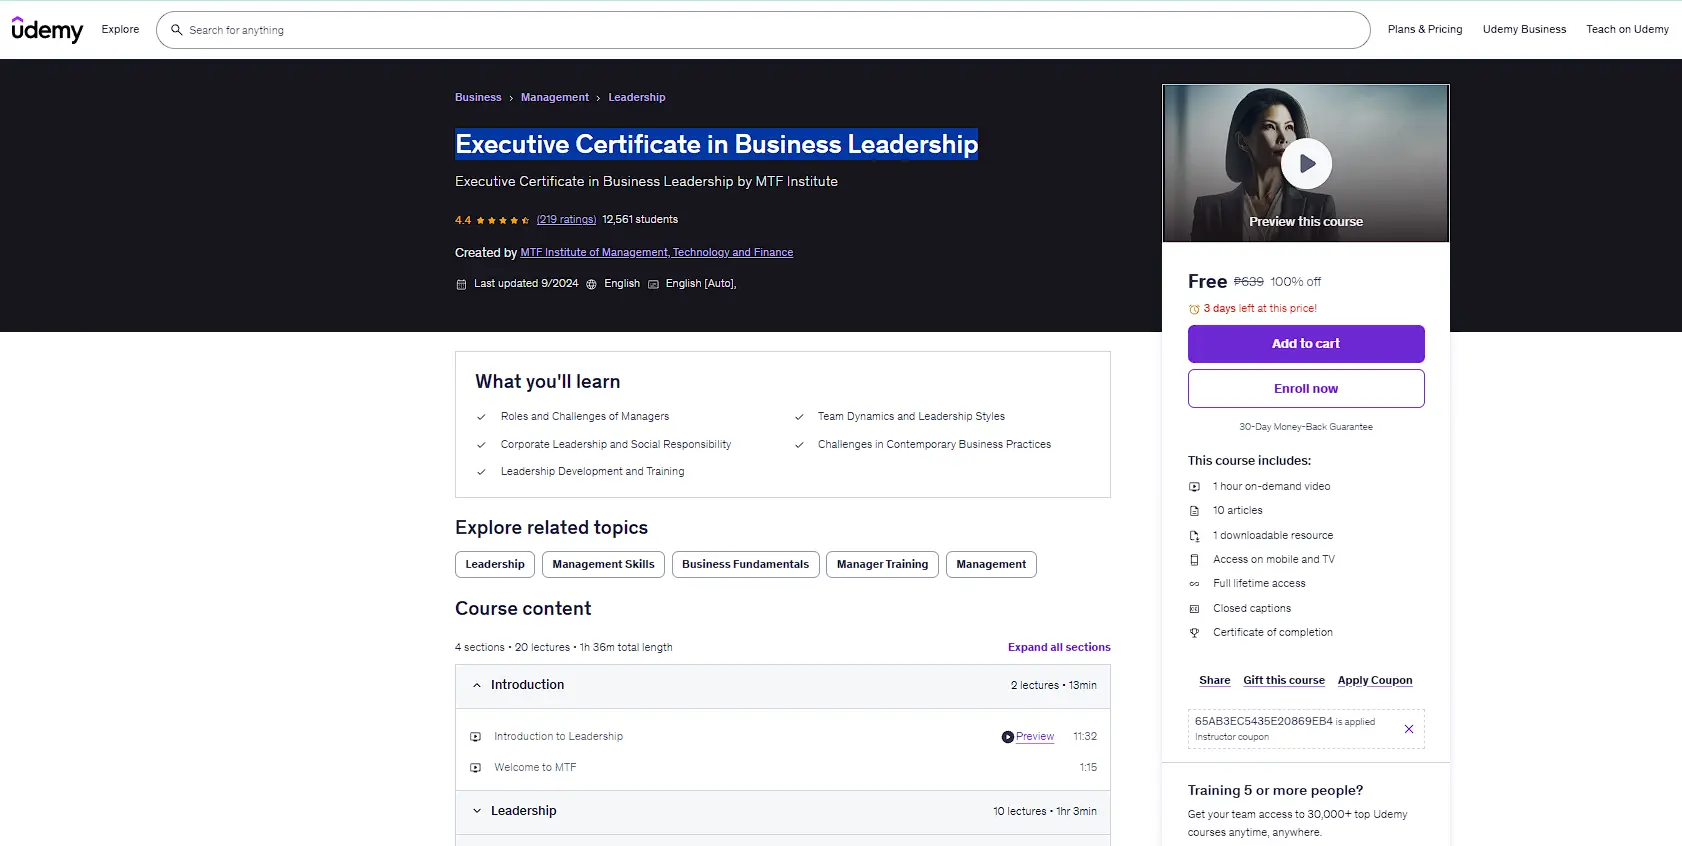Open Preview link for Introduction to Leadership
The width and height of the screenshot is (1682, 846).
pos(1035,737)
